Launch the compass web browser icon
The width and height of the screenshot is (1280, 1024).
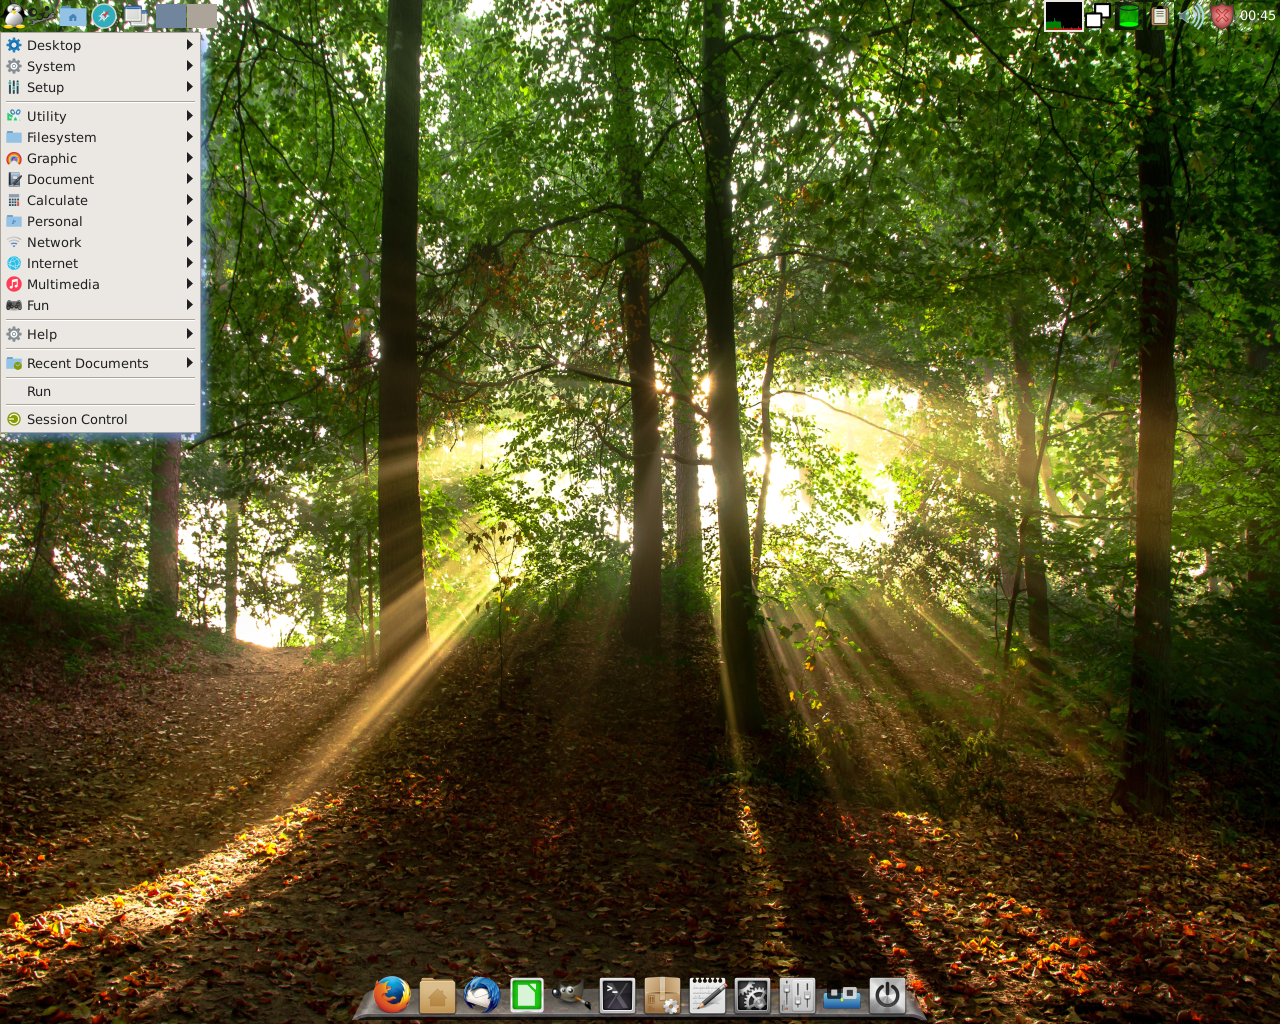(104, 15)
